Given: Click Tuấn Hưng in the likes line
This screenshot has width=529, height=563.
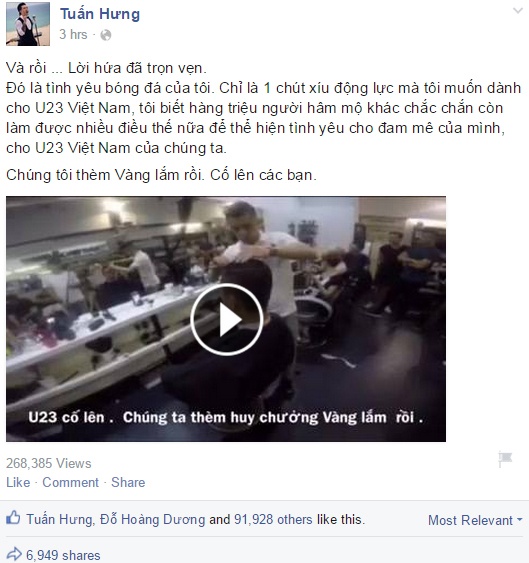Looking at the screenshot, I should [x=59, y=520].
